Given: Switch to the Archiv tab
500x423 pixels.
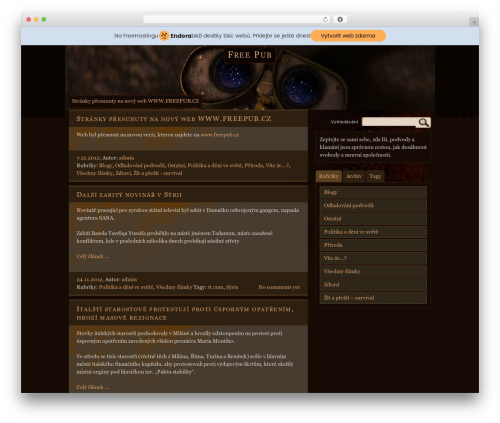Looking at the screenshot, I should 354,176.
